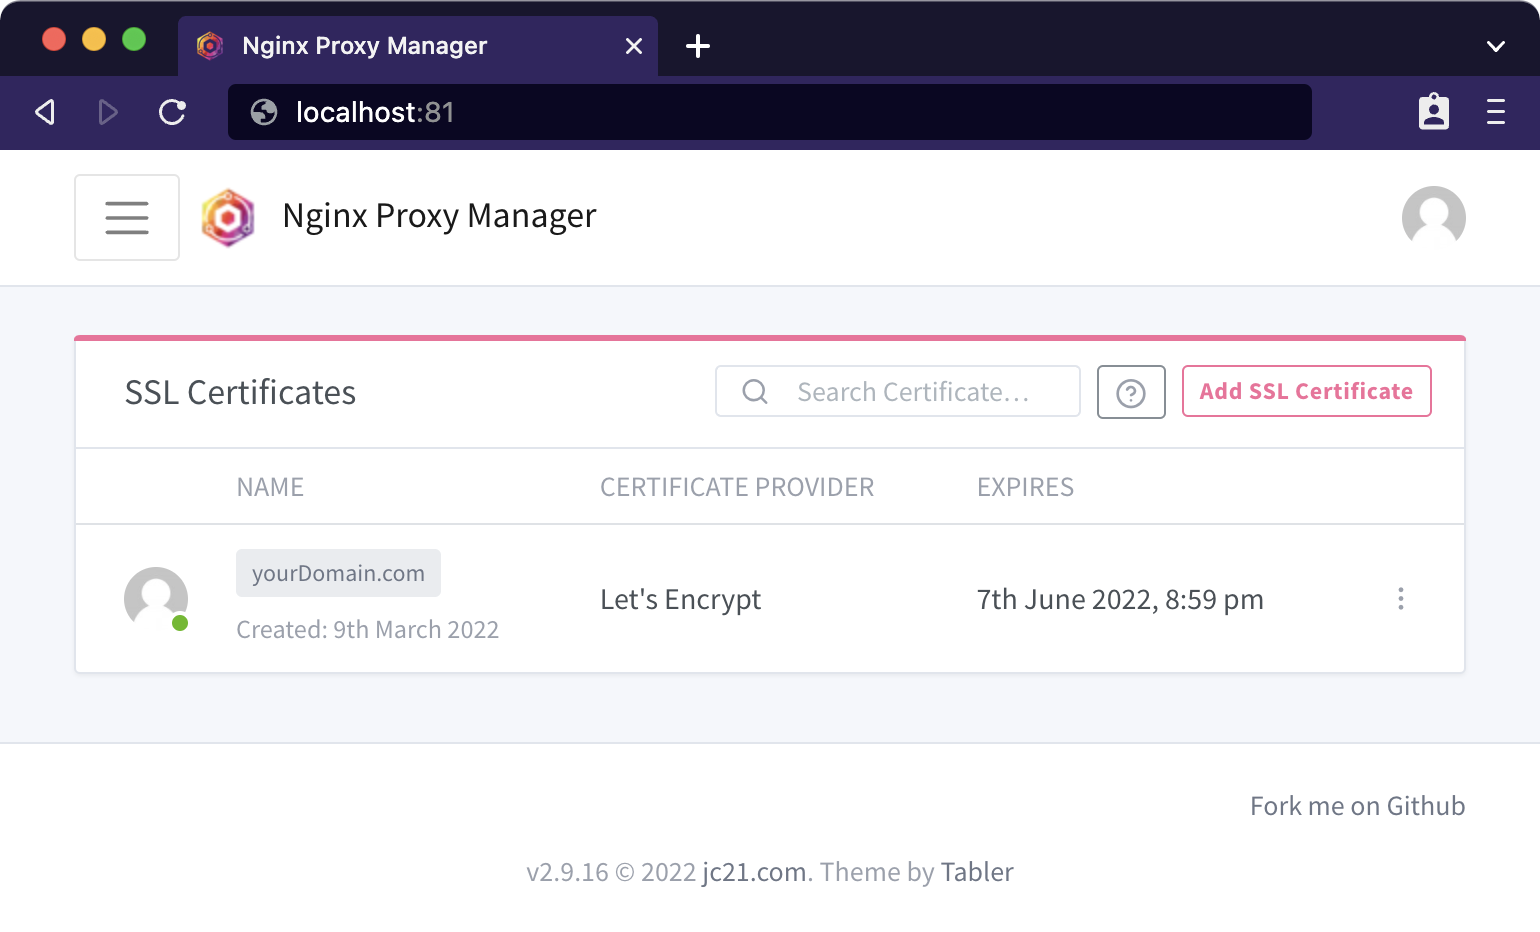Open the browser profile badge icon

click(x=1434, y=112)
